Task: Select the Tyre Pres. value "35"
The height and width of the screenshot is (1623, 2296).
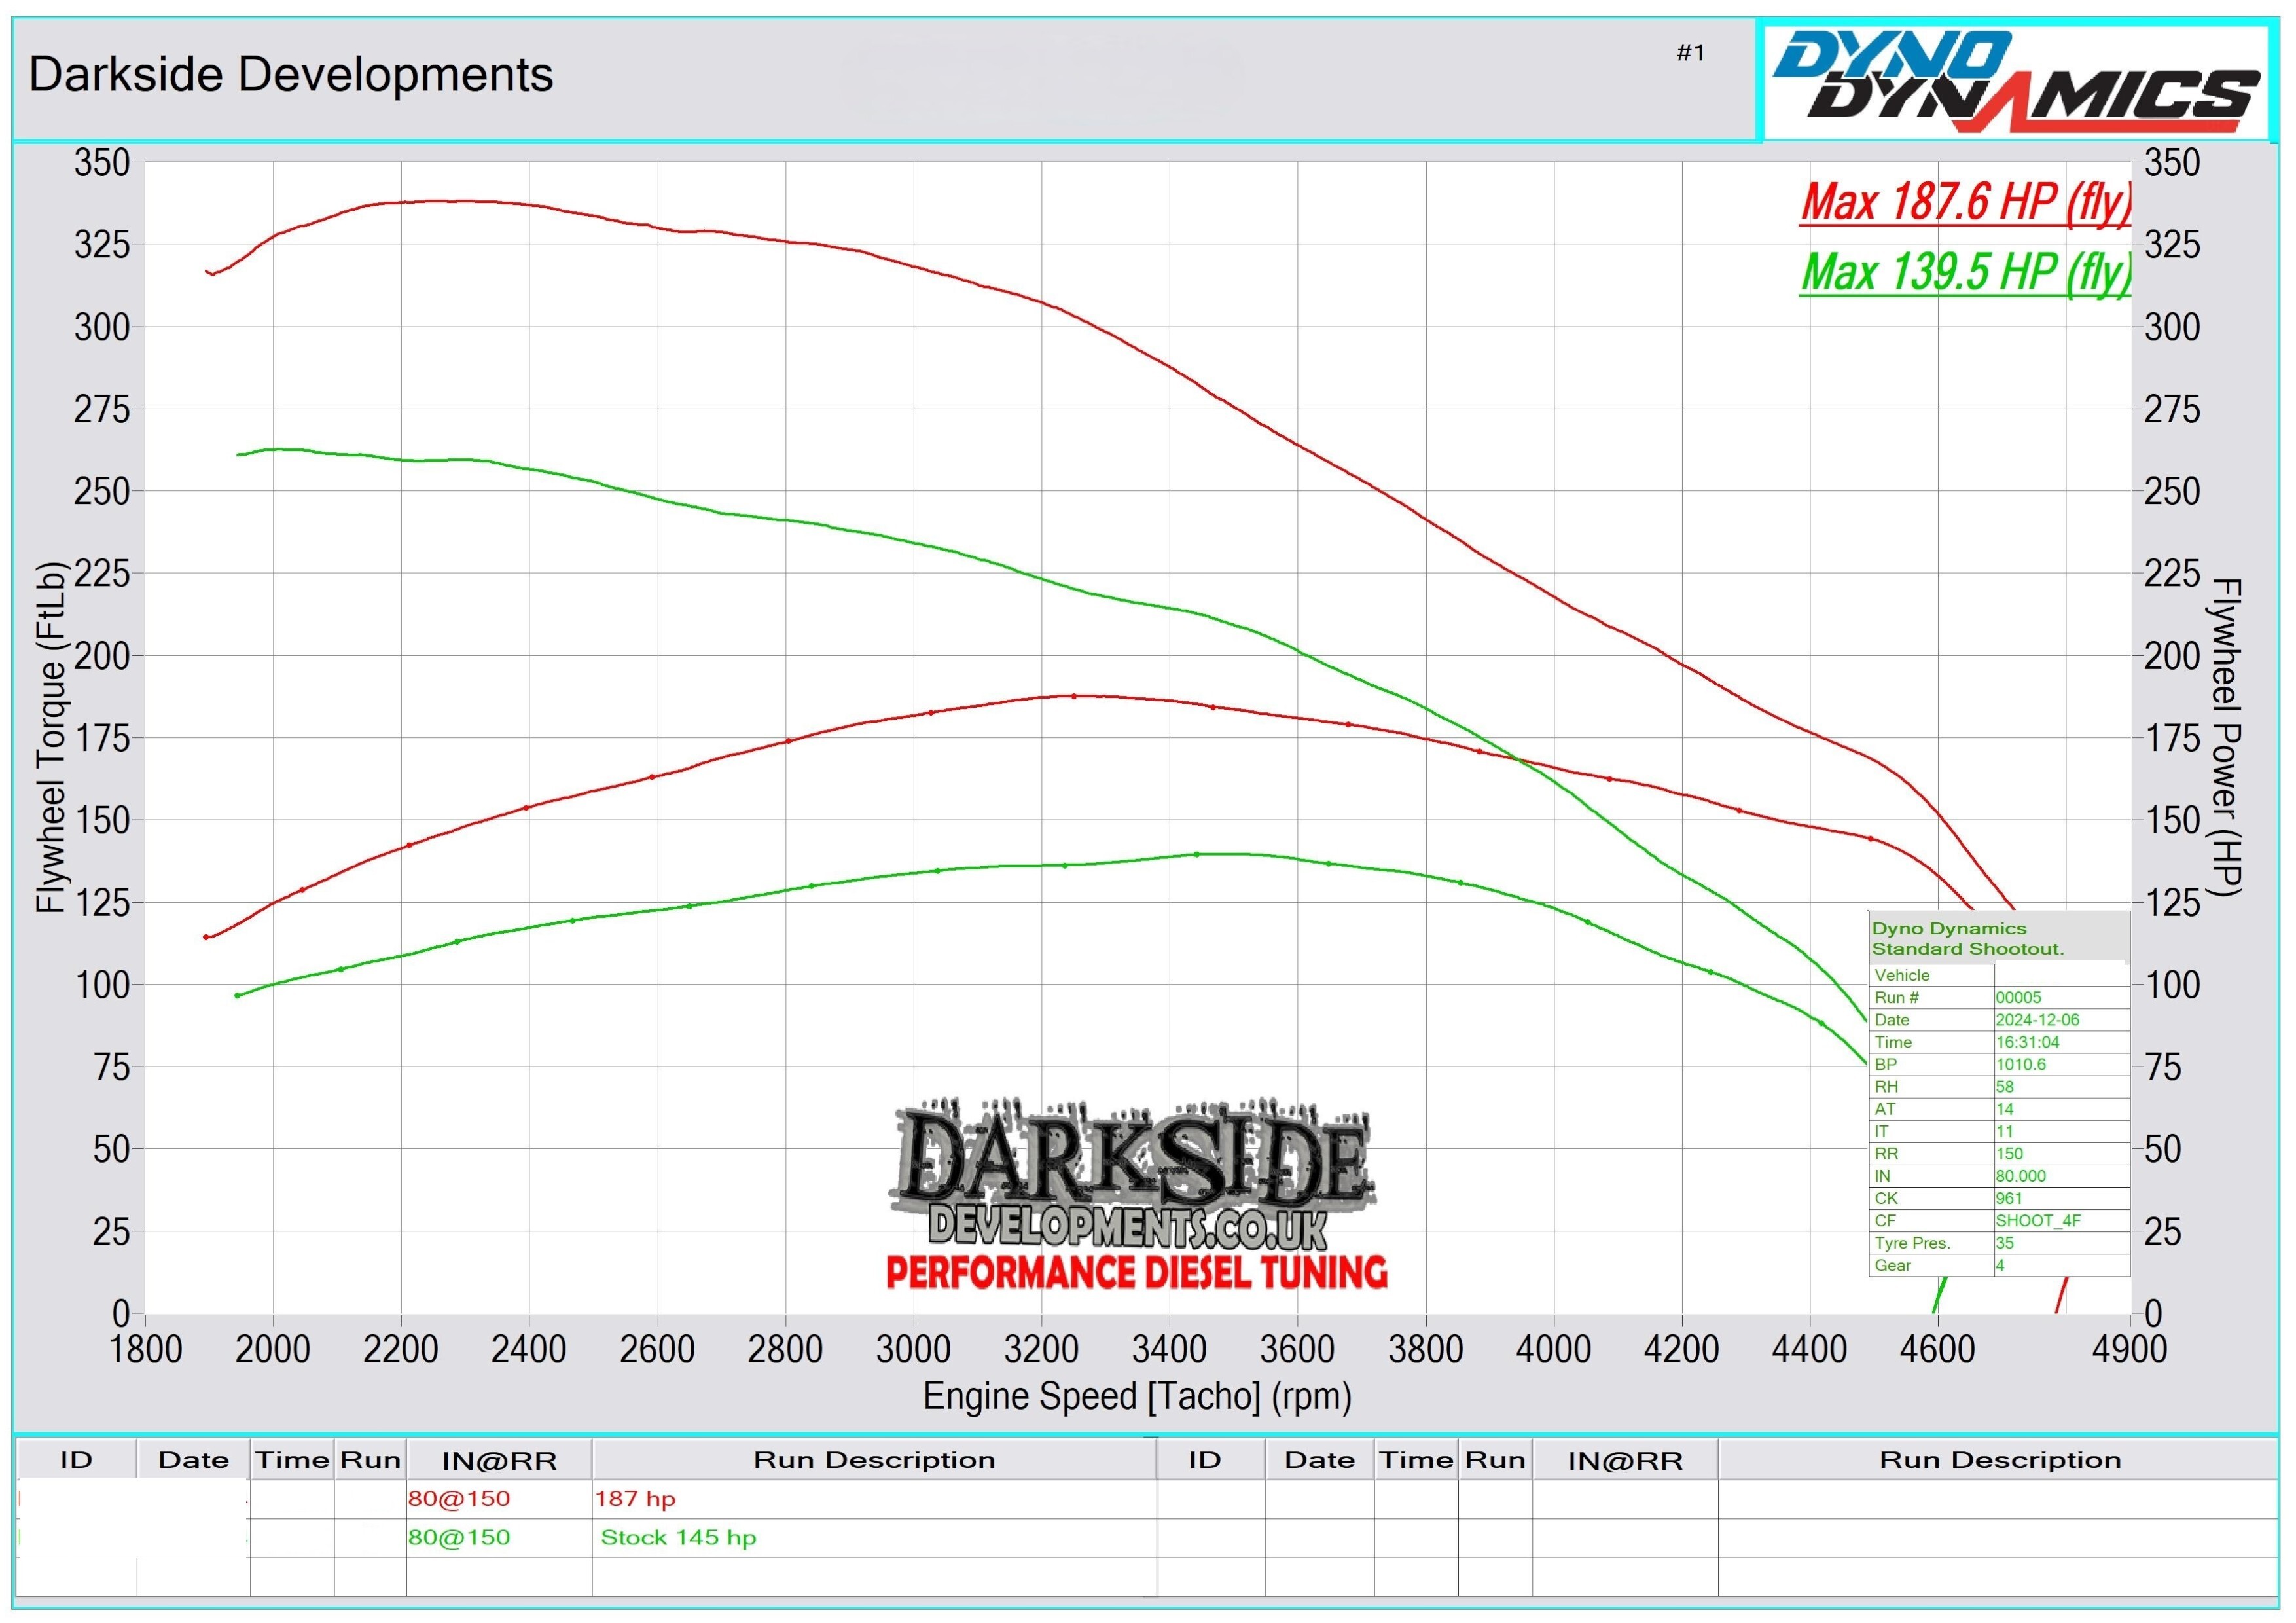Action: coord(2004,1243)
